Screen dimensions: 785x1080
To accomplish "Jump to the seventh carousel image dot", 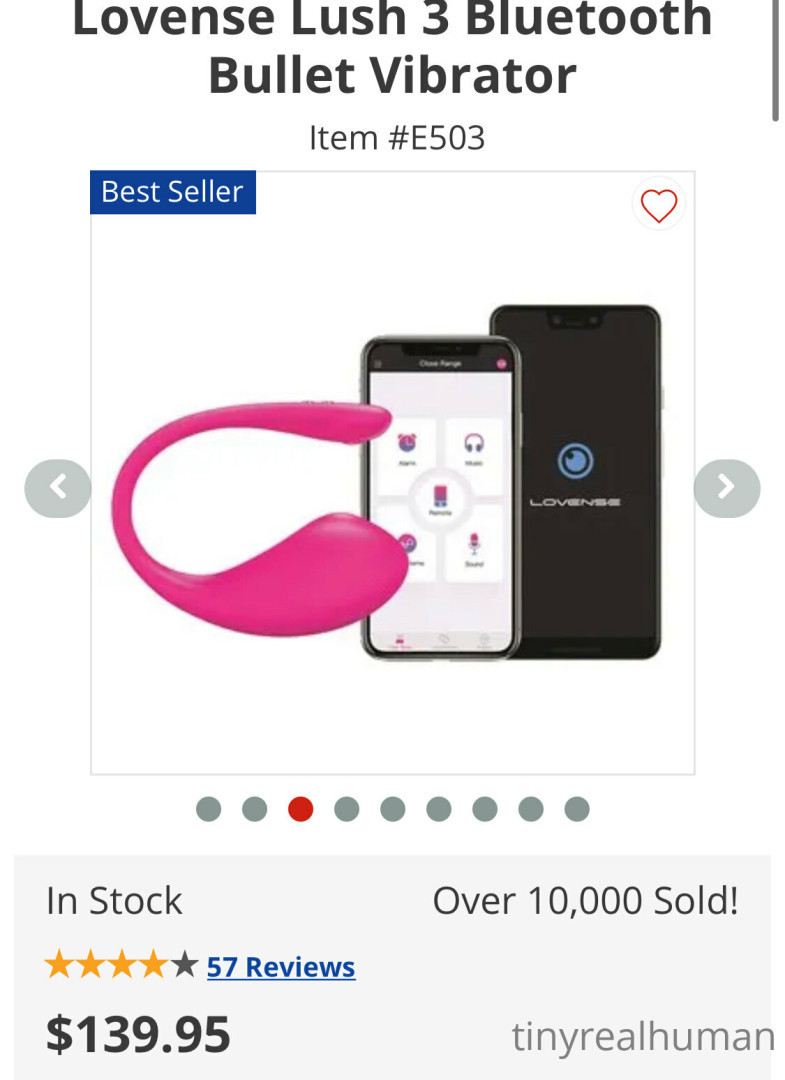I will (x=485, y=809).
